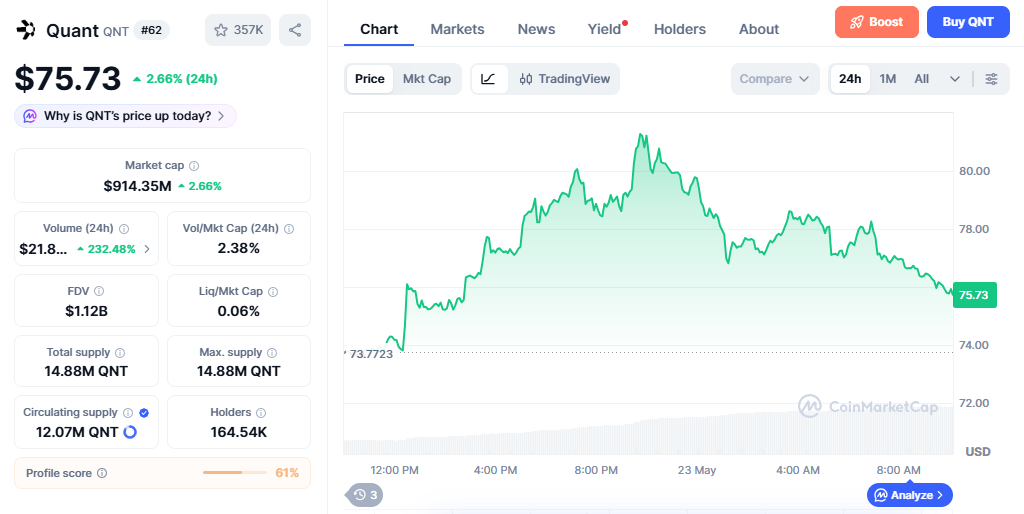
Task: Click the Boost button
Action: click(x=876, y=22)
